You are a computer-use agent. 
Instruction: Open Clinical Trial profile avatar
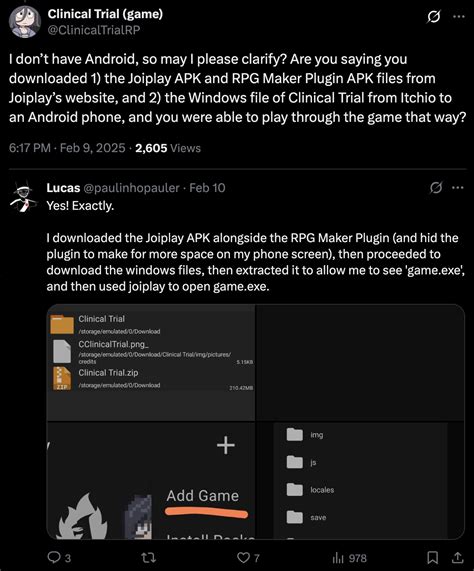[24, 21]
